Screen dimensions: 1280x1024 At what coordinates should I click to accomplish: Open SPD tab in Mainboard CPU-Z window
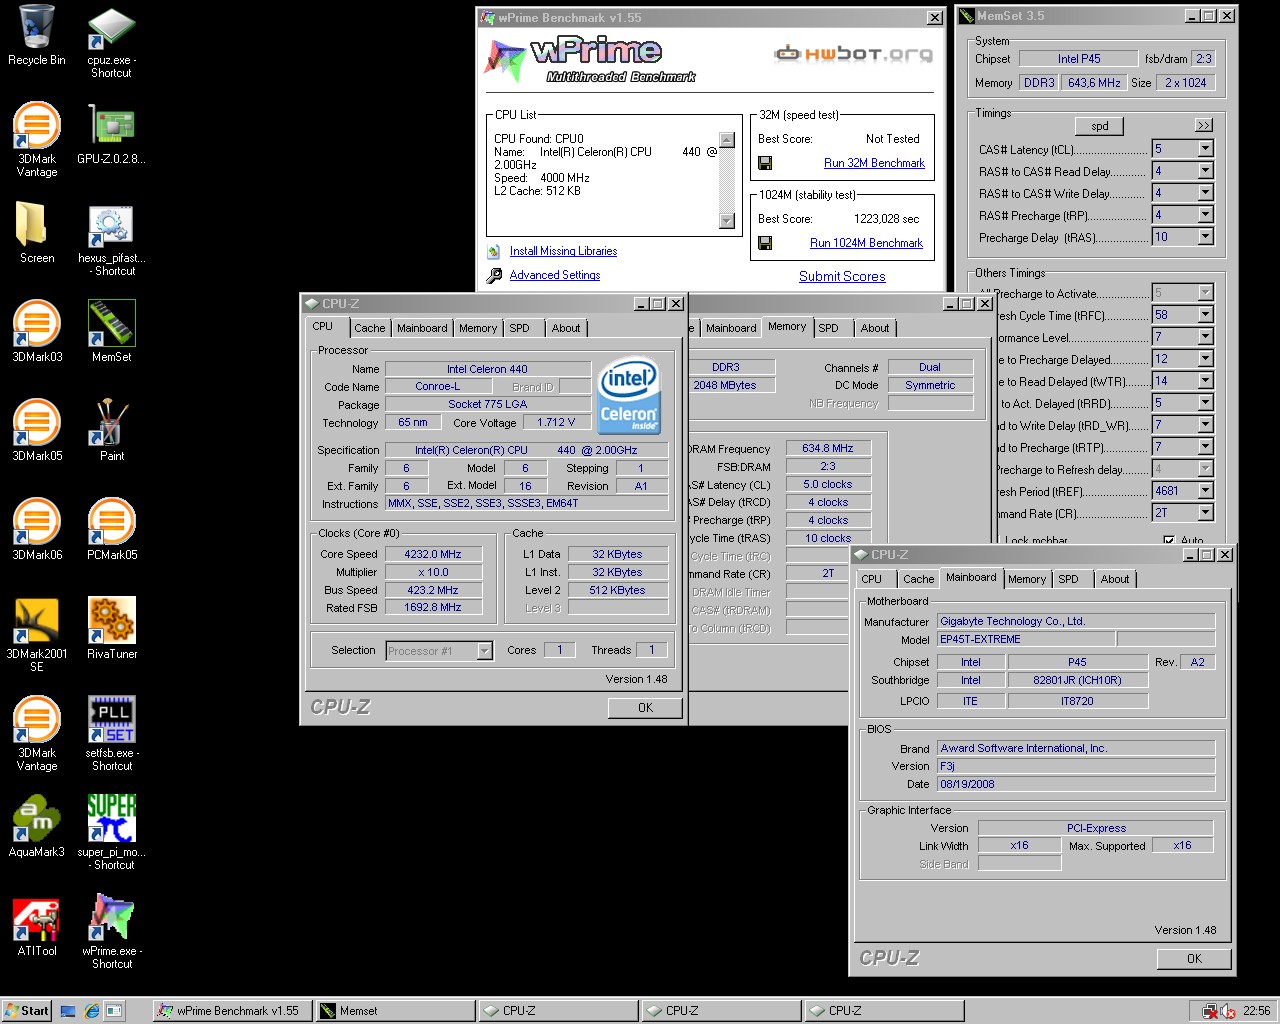pyautogui.click(x=1068, y=579)
